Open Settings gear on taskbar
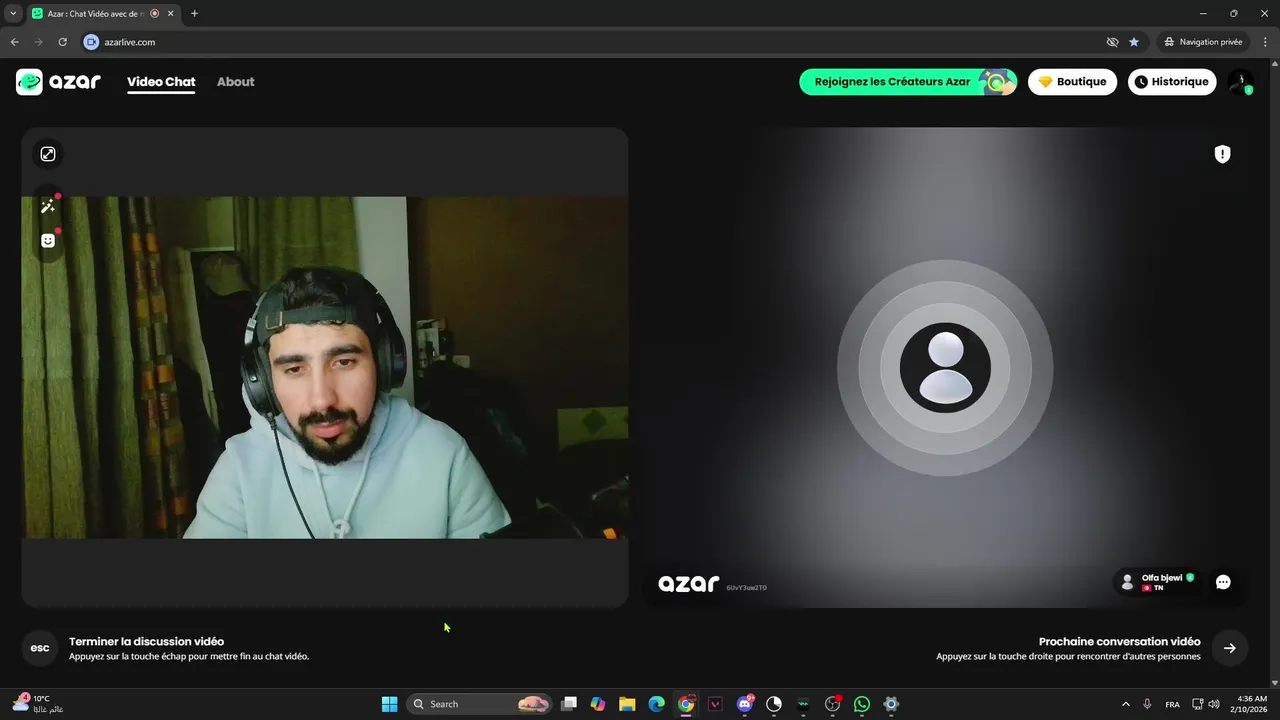1280x720 pixels. tap(891, 704)
